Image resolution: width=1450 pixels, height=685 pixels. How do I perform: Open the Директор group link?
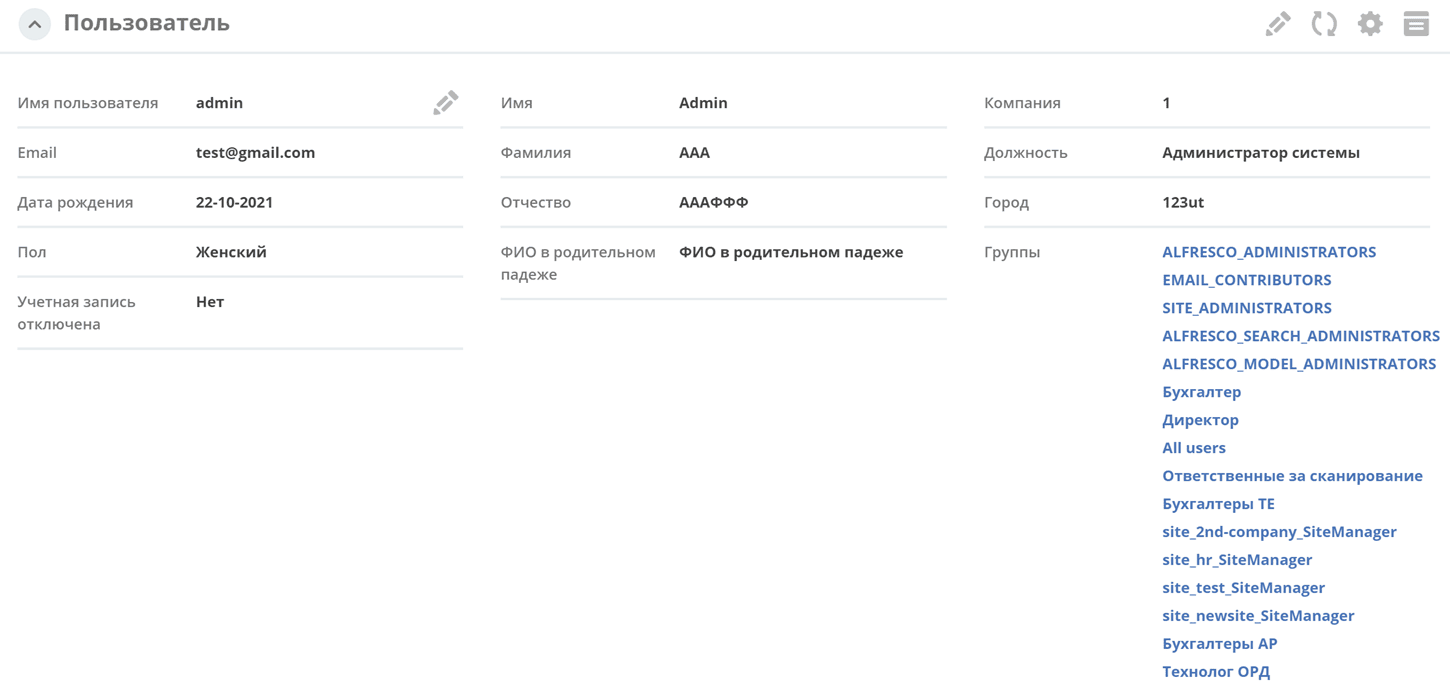coord(1200,420)
